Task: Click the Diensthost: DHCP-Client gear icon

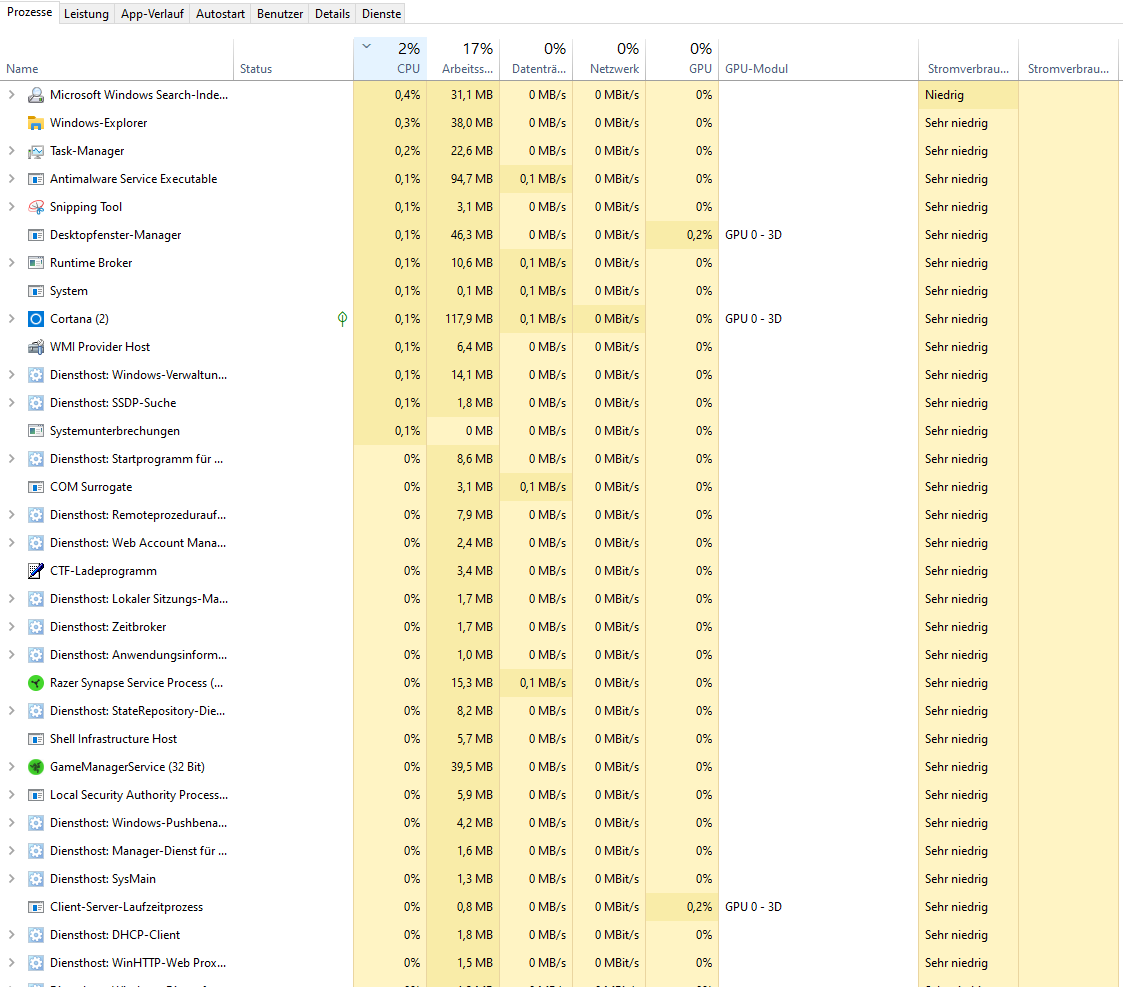Action: [36, 935]
